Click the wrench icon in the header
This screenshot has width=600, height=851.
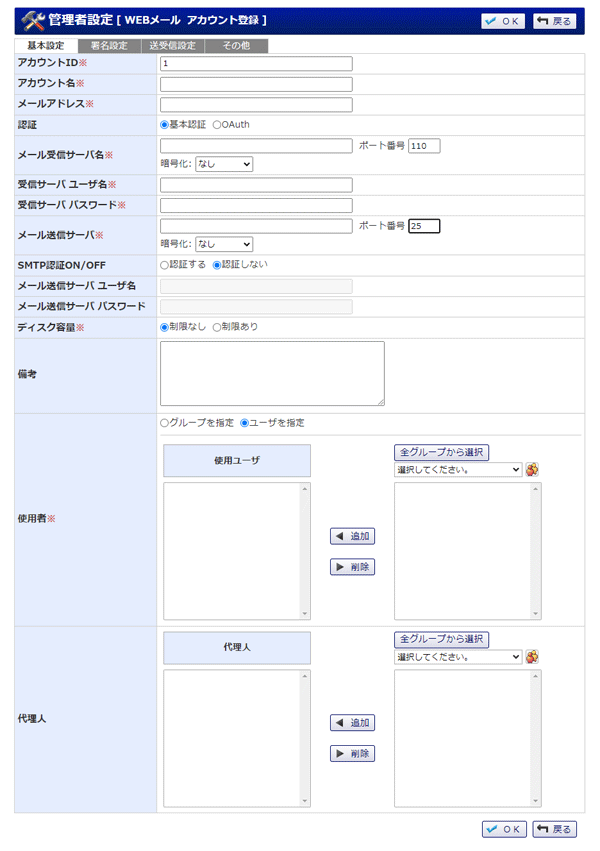tap(33, 21)
